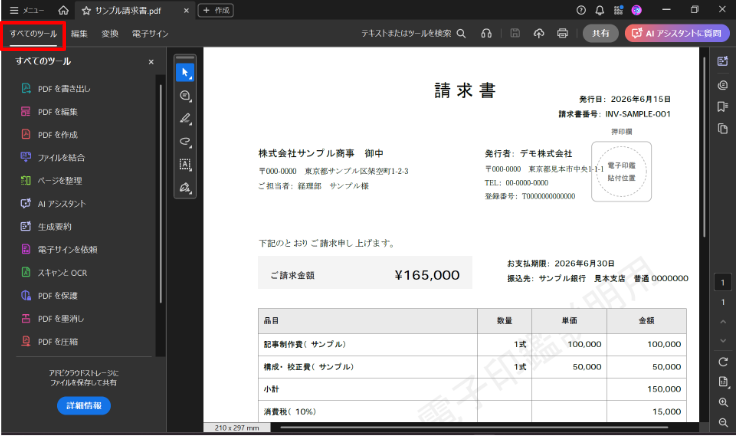Screen dimensions: 736x436
Task: Switch to the 変換 tab
Action: pos(110,34)
